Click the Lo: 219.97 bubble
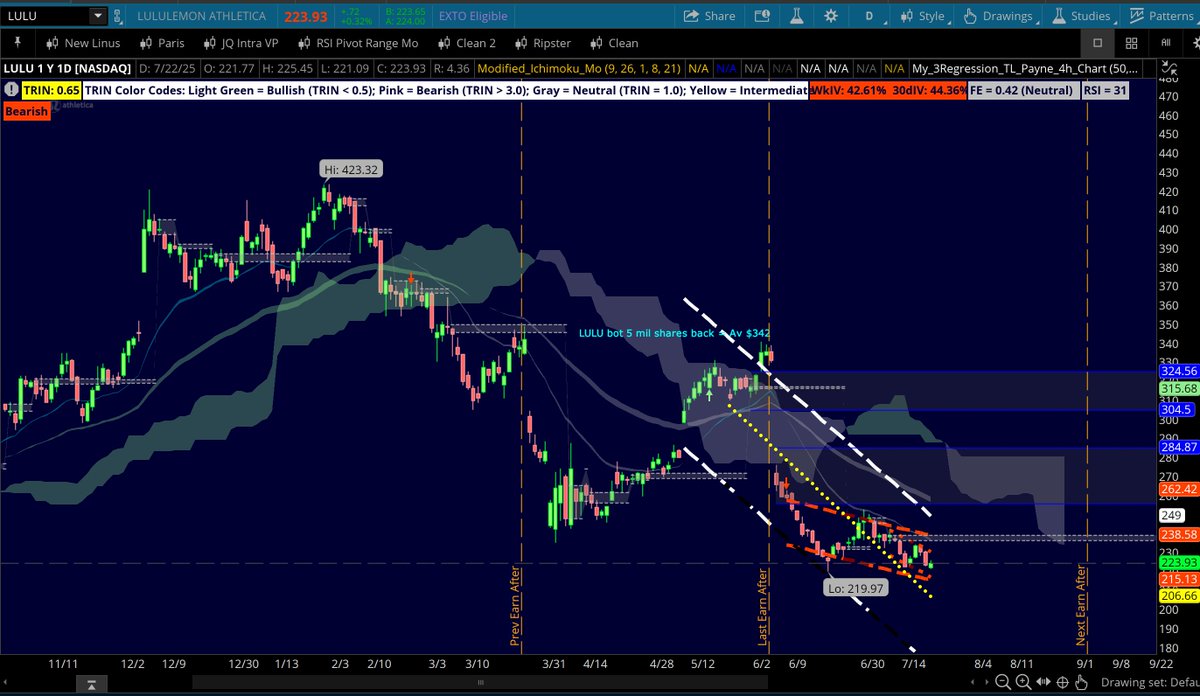 point(853,589)
